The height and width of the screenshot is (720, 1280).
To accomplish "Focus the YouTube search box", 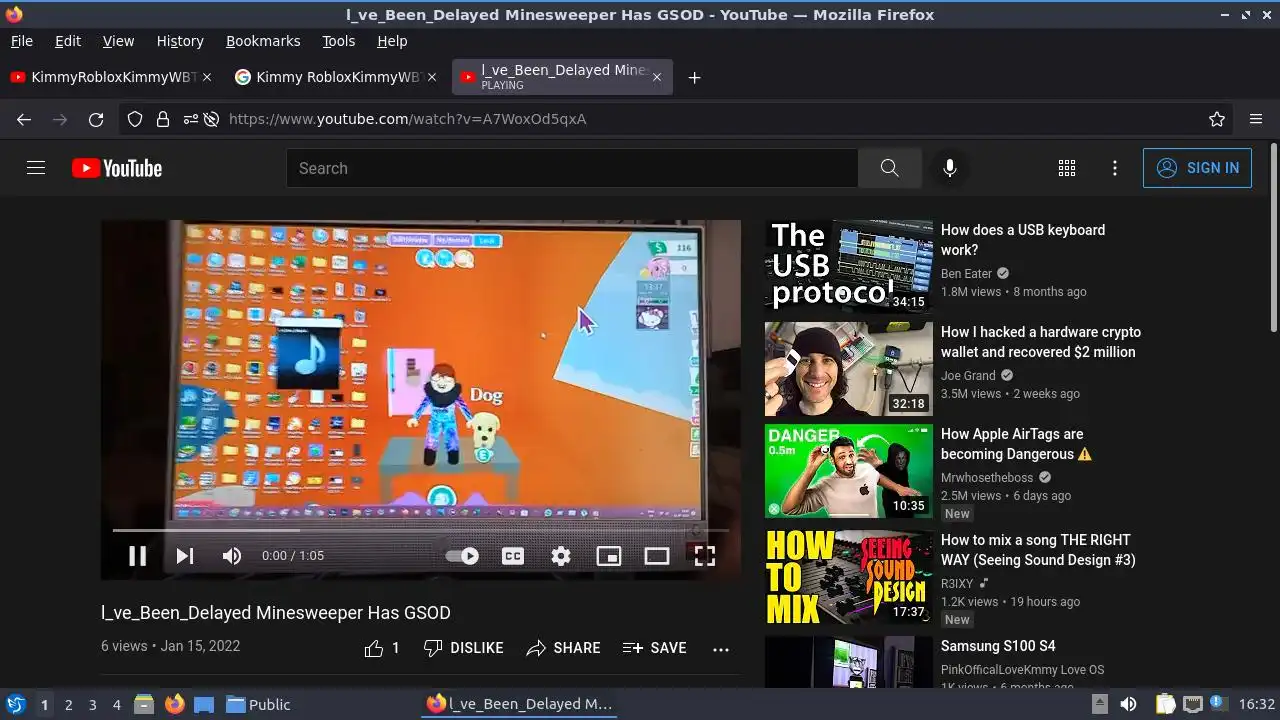I will tap(572, 168).
